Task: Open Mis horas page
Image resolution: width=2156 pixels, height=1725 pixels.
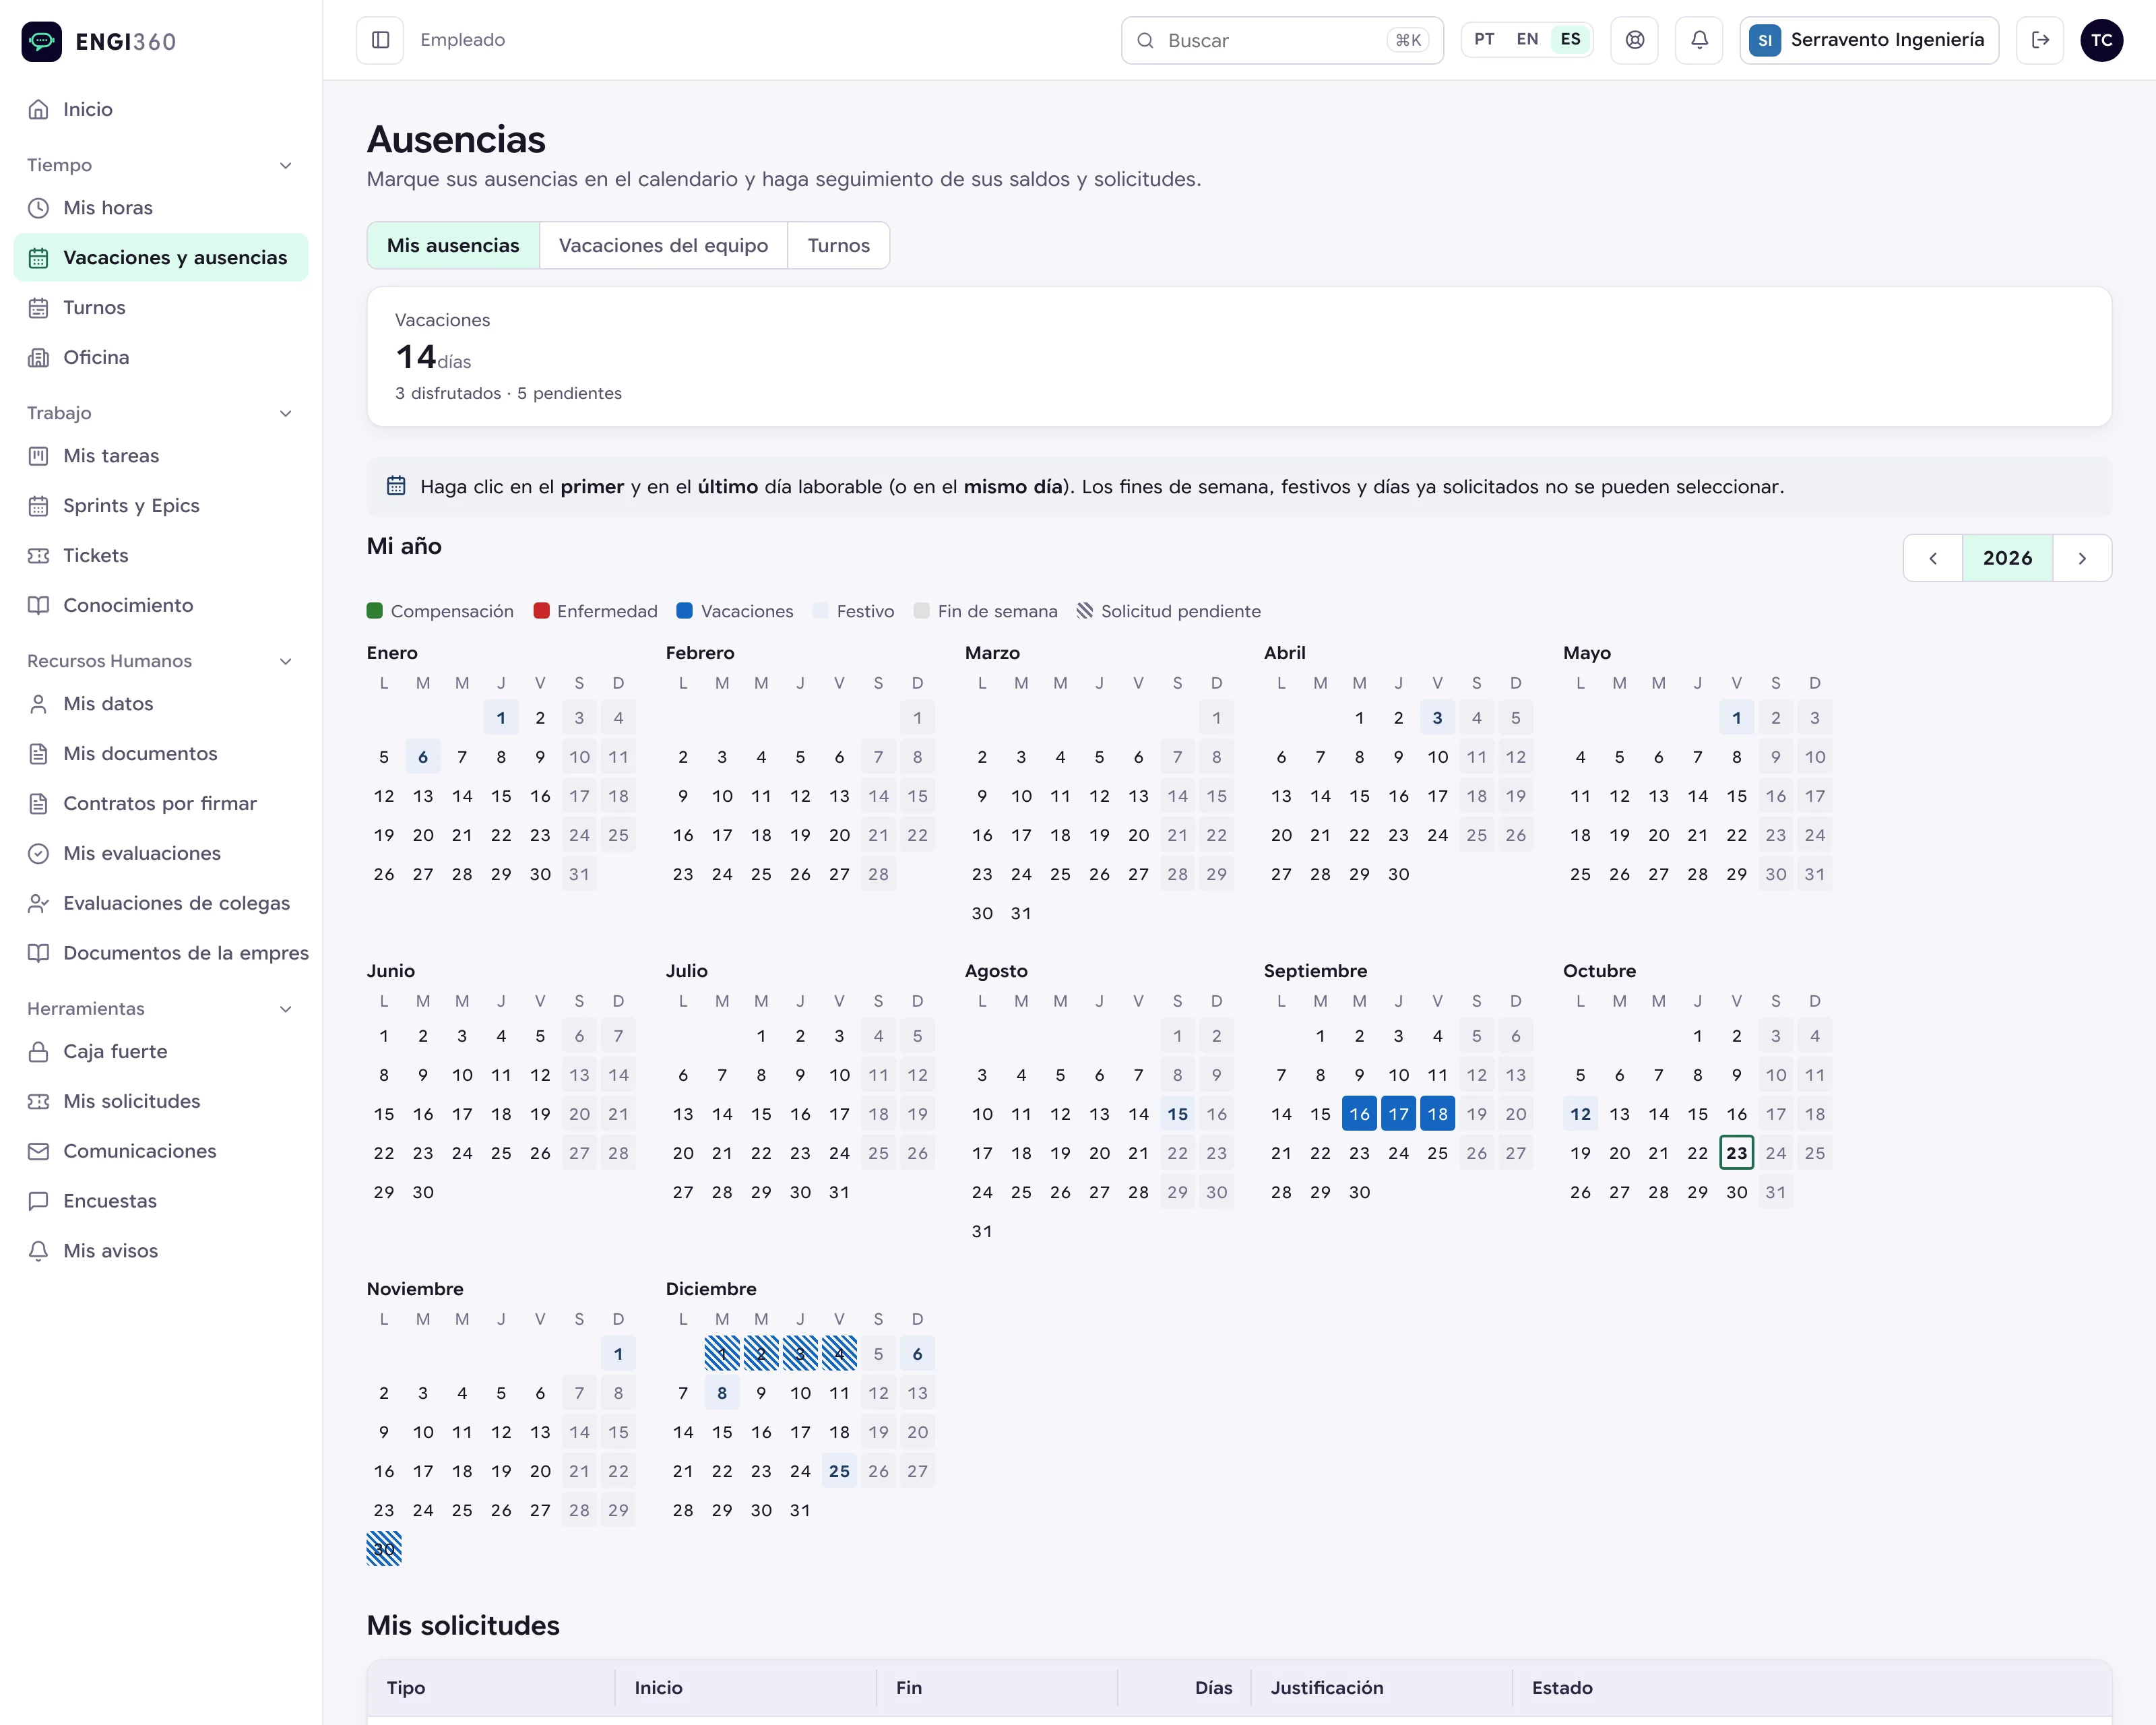Action: click(x=161, y=208)
